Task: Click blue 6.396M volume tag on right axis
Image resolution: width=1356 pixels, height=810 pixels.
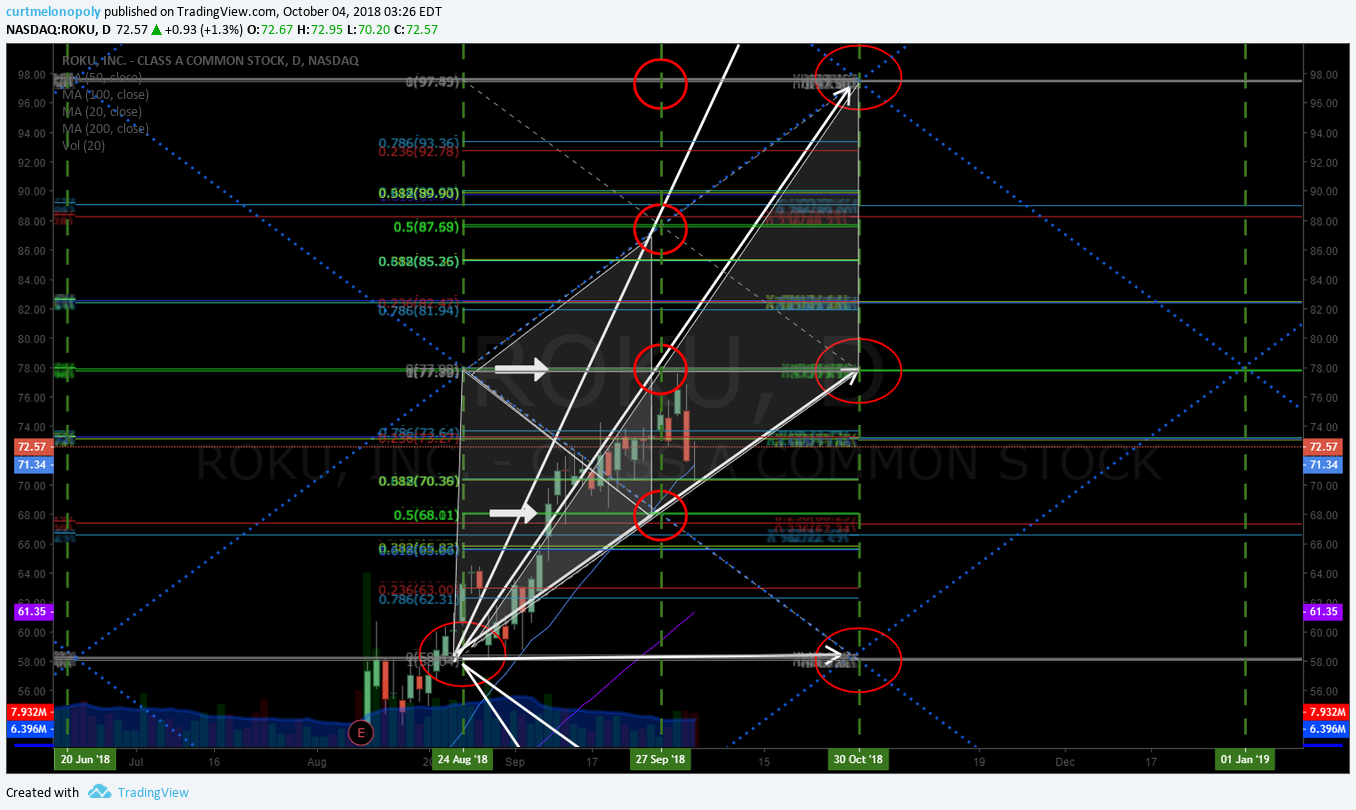Action: (1326, 728)
